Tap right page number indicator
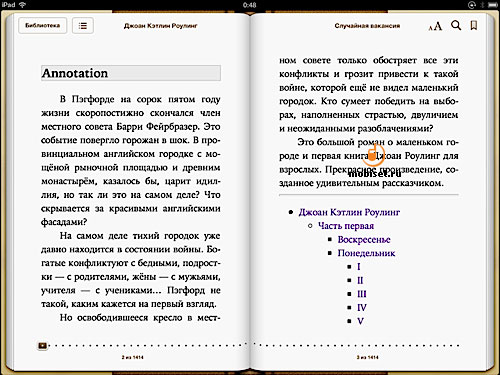The image size is (500, 375). click(367, 357)
